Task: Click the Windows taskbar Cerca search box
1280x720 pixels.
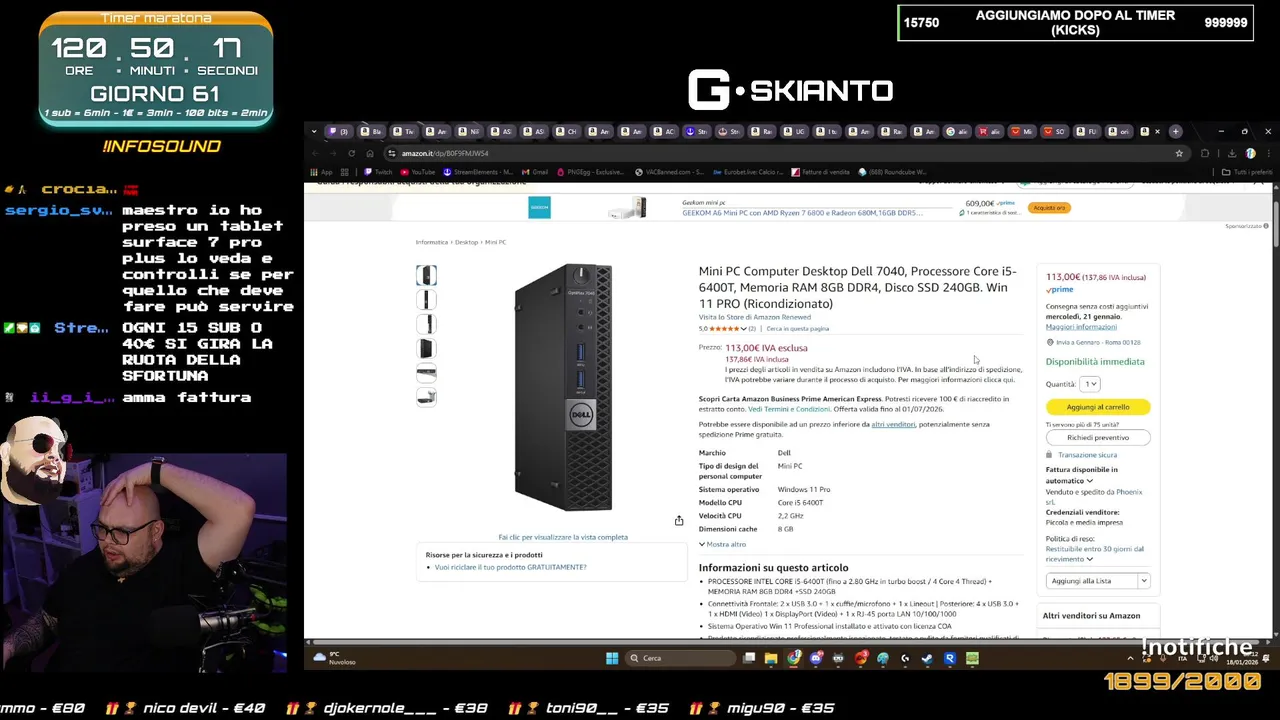Action: tap(680, 658)
